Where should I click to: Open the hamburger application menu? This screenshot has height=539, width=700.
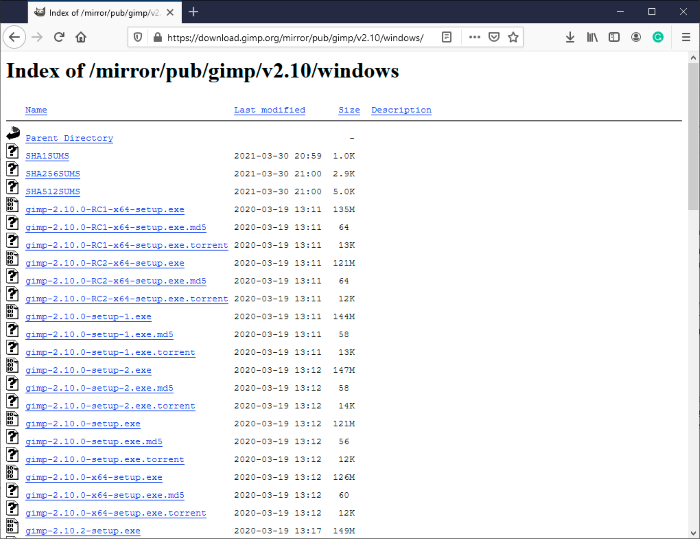[x=686, y=37]
